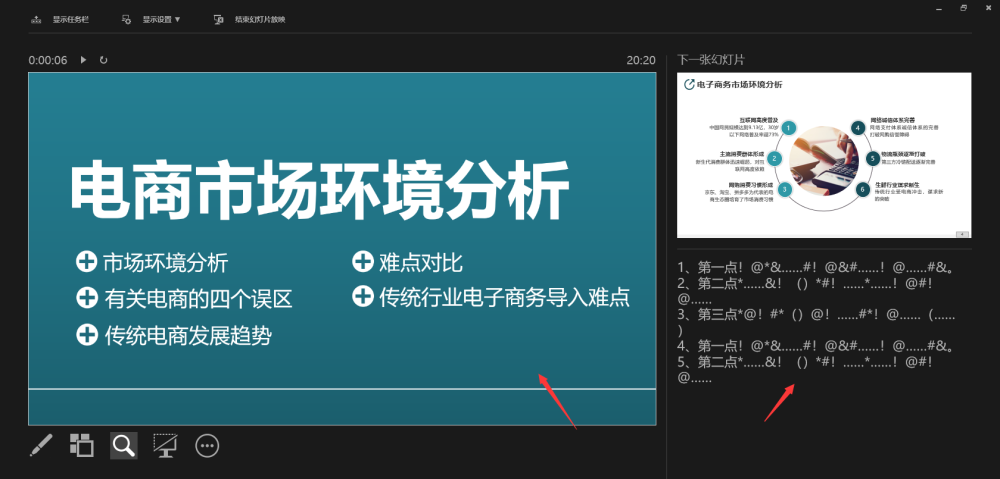Click the clock reading 20:20

pos(641,60)
